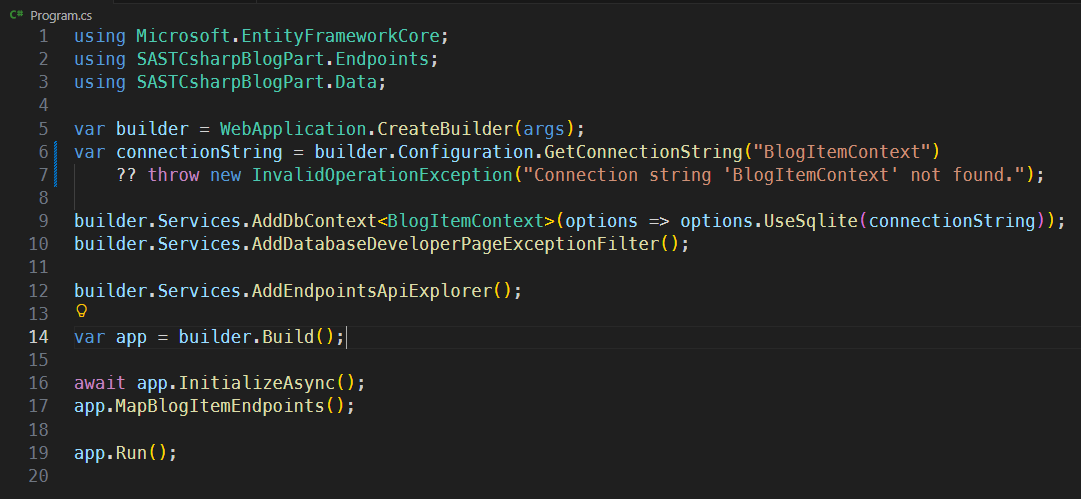Click the CreateBuilder method call
The height and width of the screenshot is (499, 1081).
click(445, 129)
